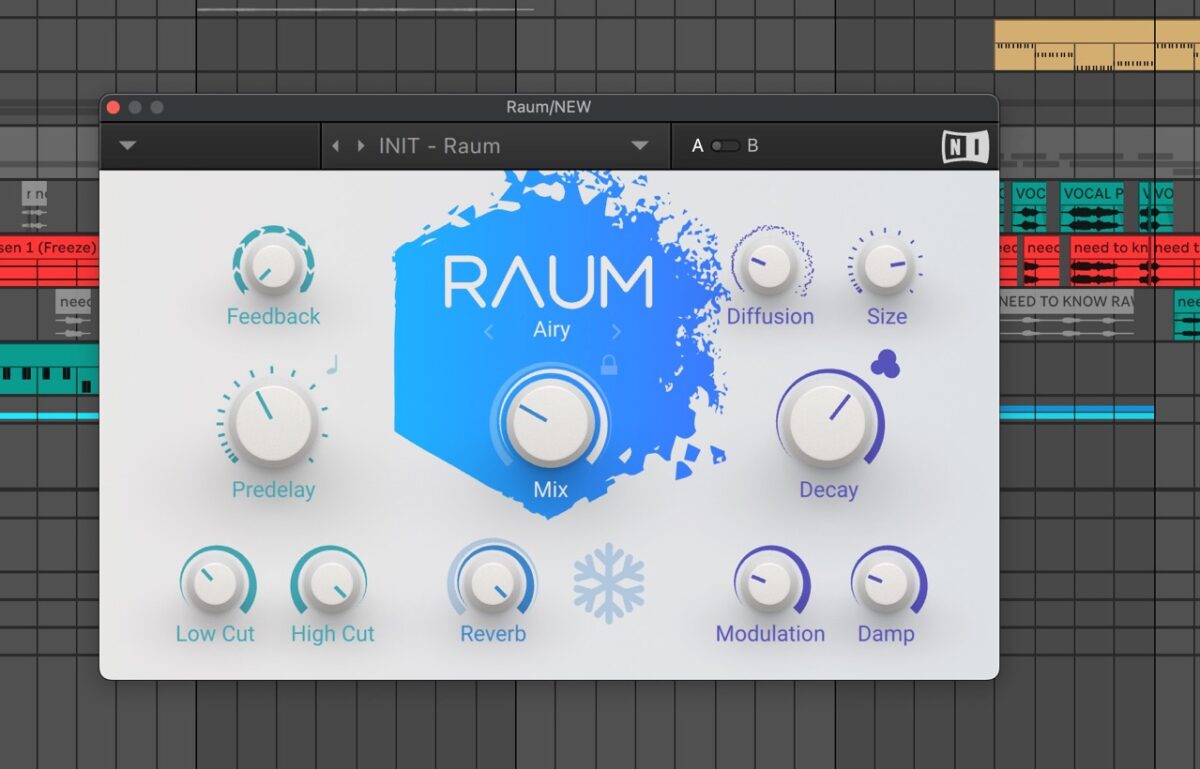Click the snowflake Freeze icon

(x=609, y=584)
